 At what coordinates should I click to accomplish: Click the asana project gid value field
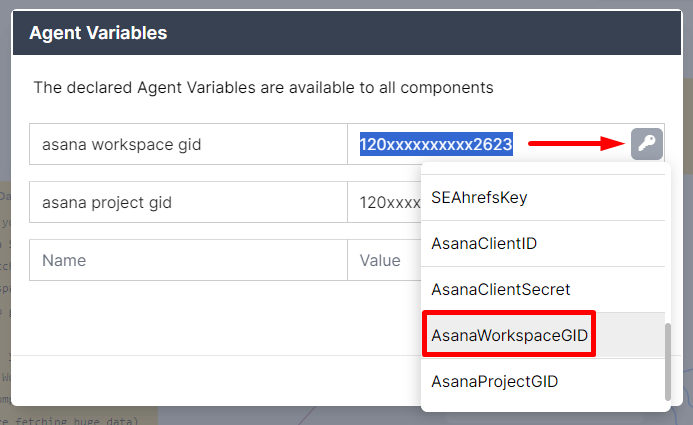pos(384,202)
